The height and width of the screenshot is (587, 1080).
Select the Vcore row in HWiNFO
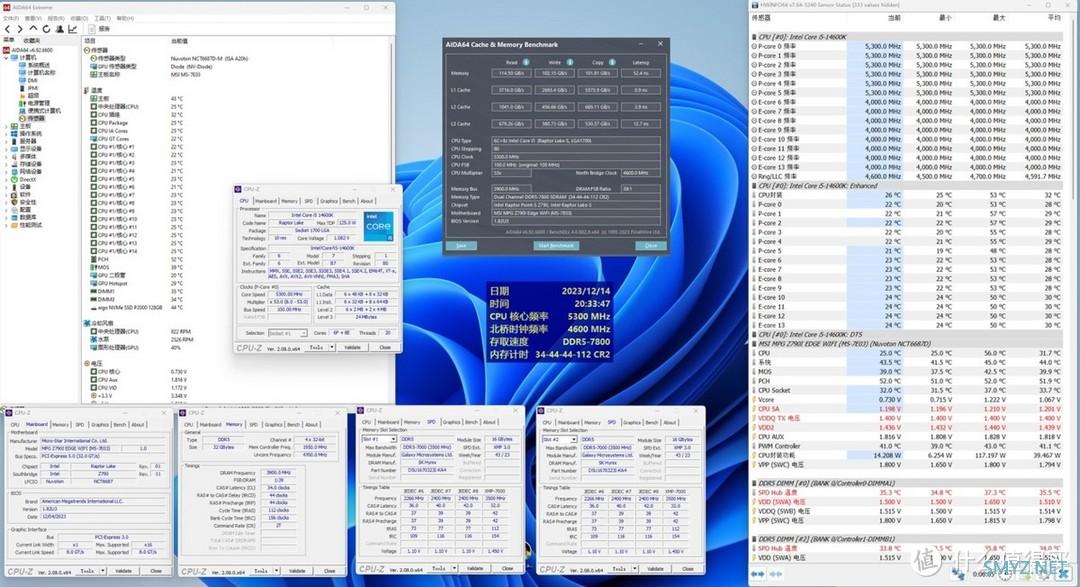pos(908,400)
